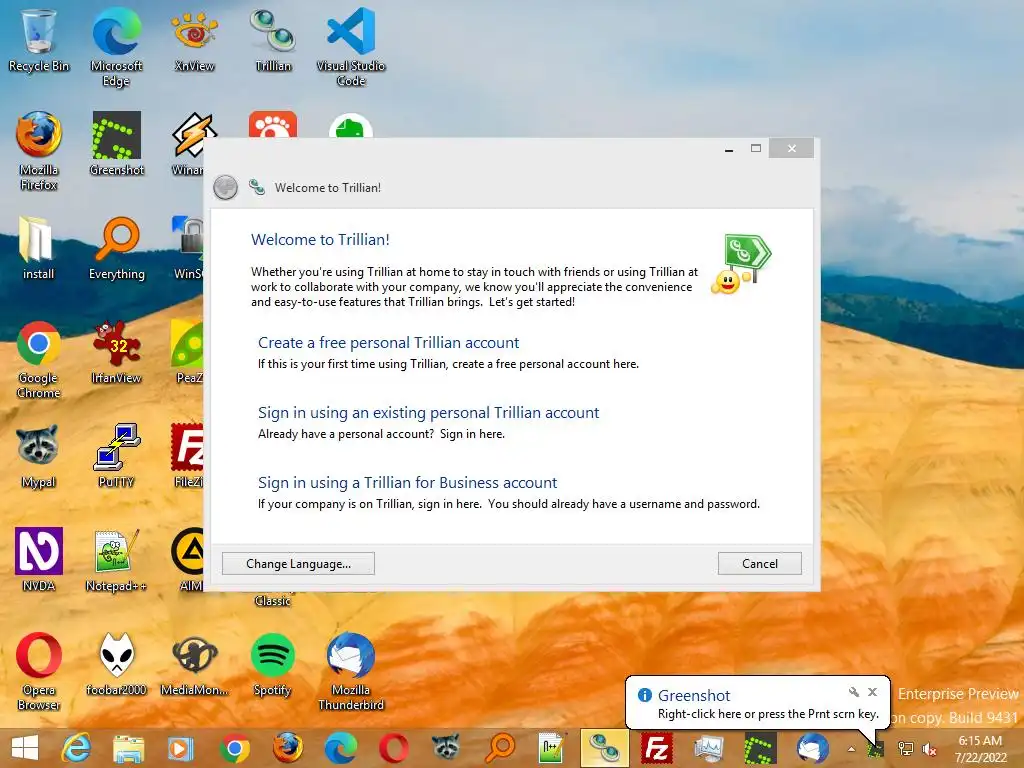The image size is (1024, 768).
Task: Maximize the Welcome to Trillian window
Action: (756, 149)
